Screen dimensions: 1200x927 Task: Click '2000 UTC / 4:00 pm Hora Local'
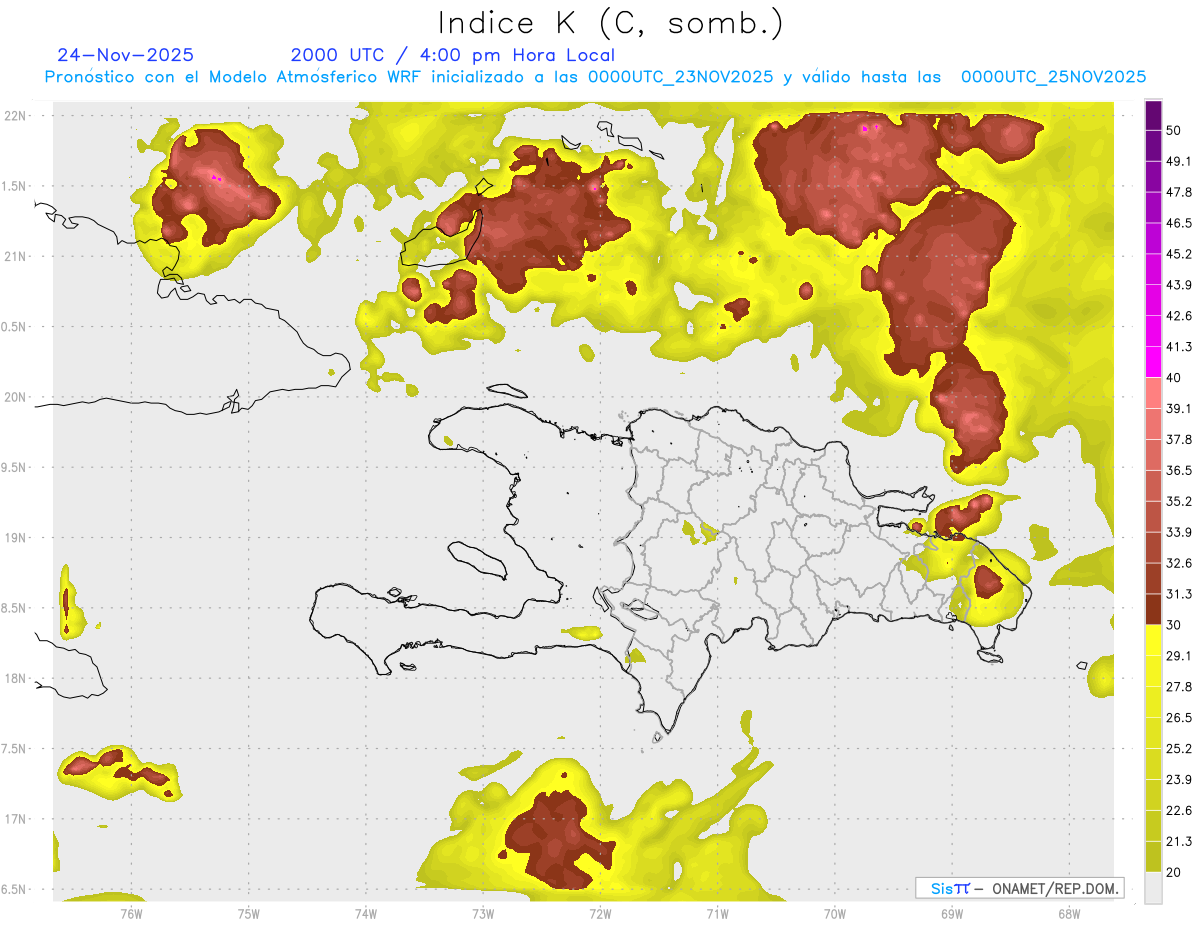coord(453,55)
